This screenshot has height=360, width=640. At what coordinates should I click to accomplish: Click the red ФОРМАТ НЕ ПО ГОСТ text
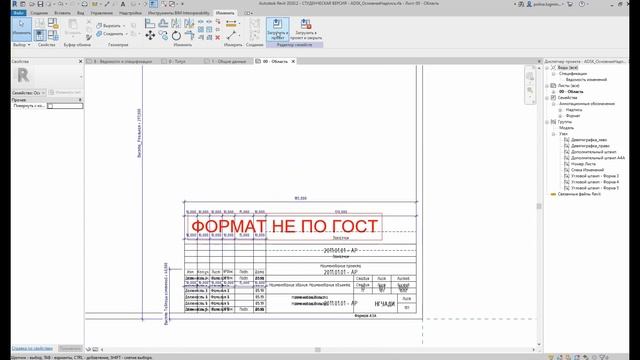[284, 226]
